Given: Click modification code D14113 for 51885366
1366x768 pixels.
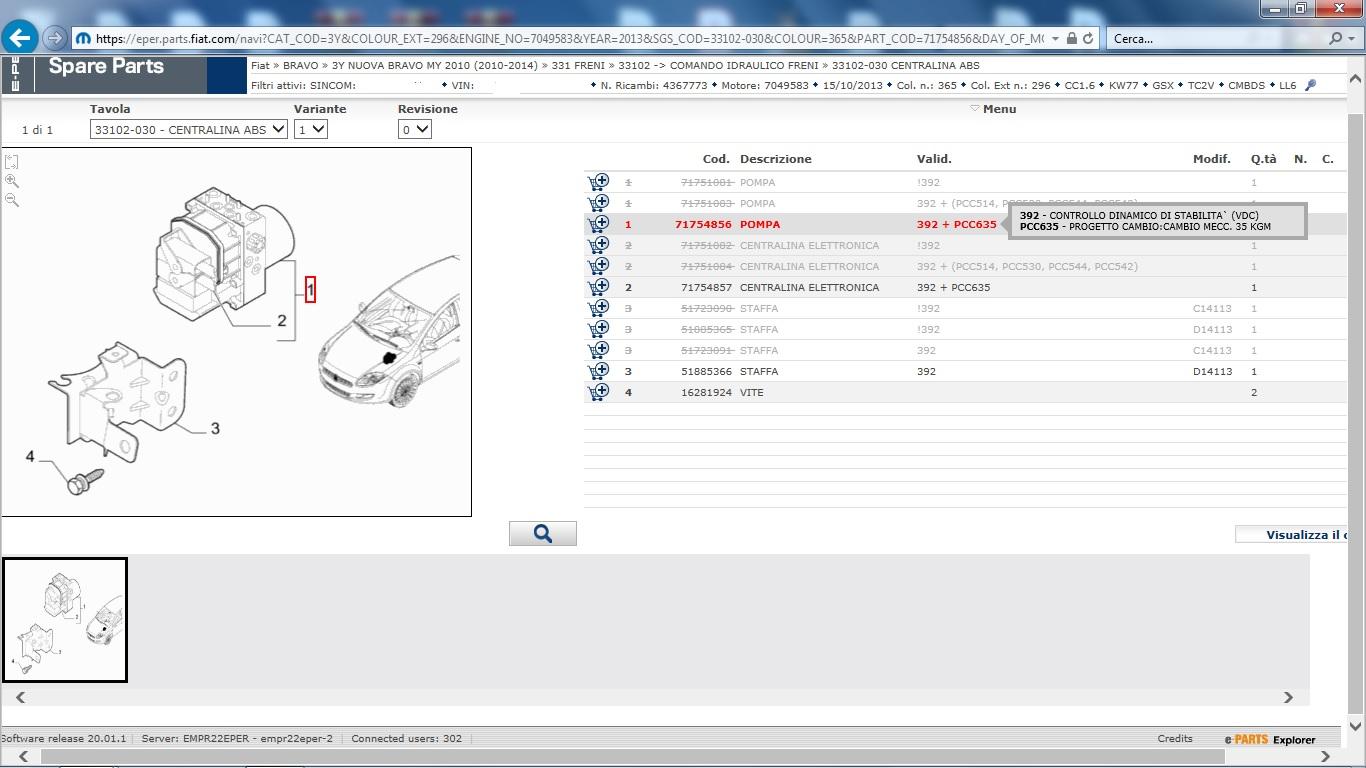Looking at the screenshot, I should coord(1212,371).
